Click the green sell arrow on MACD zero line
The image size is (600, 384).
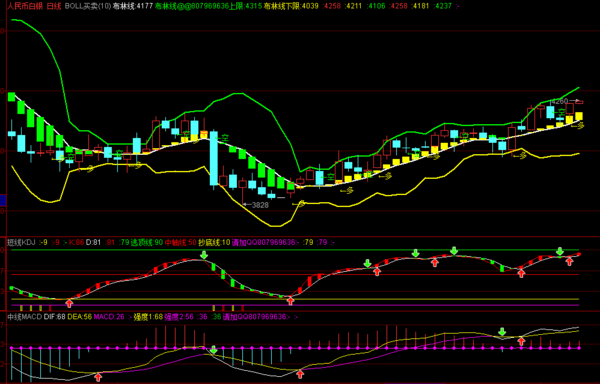click(x=214, y=349)
